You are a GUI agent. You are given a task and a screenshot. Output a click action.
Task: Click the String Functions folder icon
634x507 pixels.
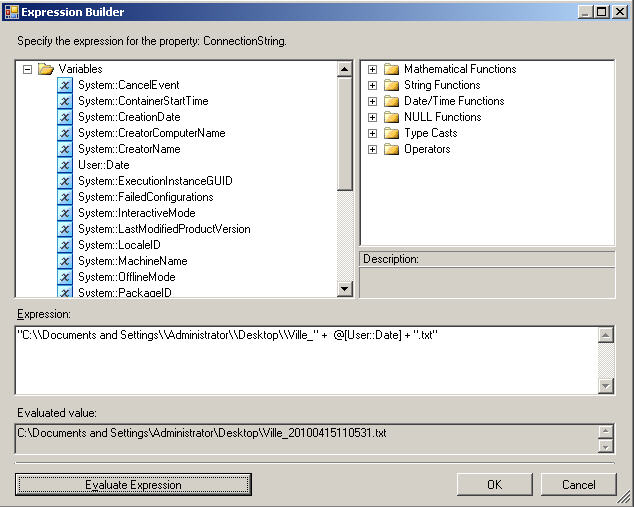(391, 85)
